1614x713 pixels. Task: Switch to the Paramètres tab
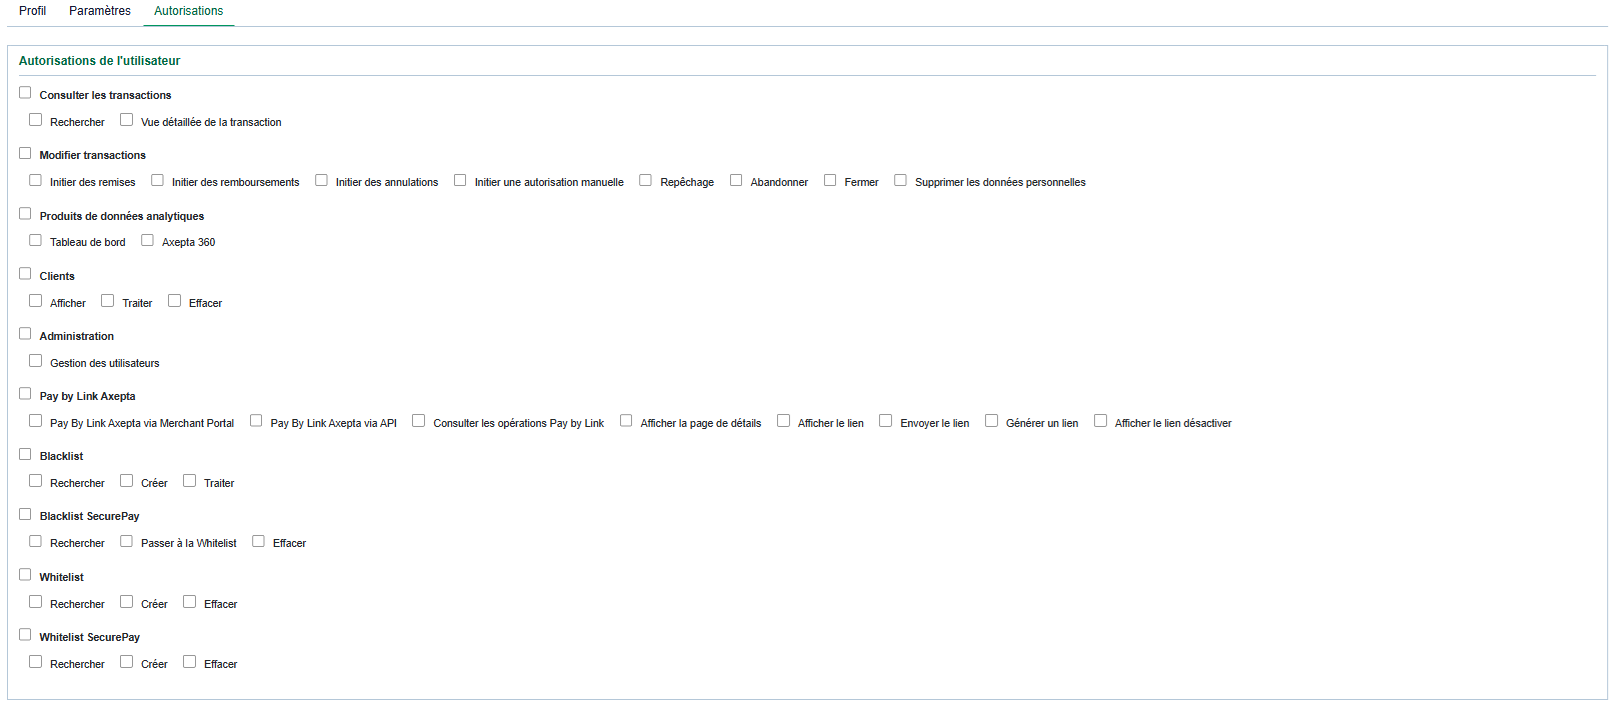(x=99, y=11)
